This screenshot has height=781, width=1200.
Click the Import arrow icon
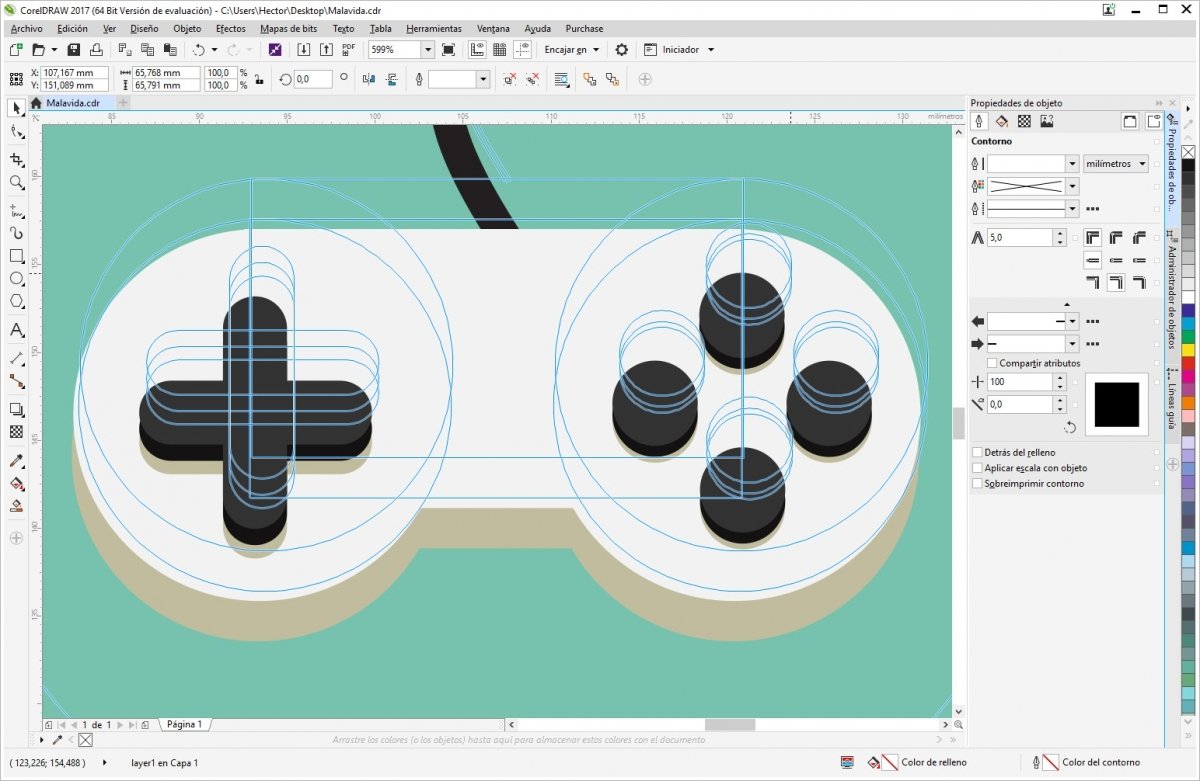click(x=304, y=49)
